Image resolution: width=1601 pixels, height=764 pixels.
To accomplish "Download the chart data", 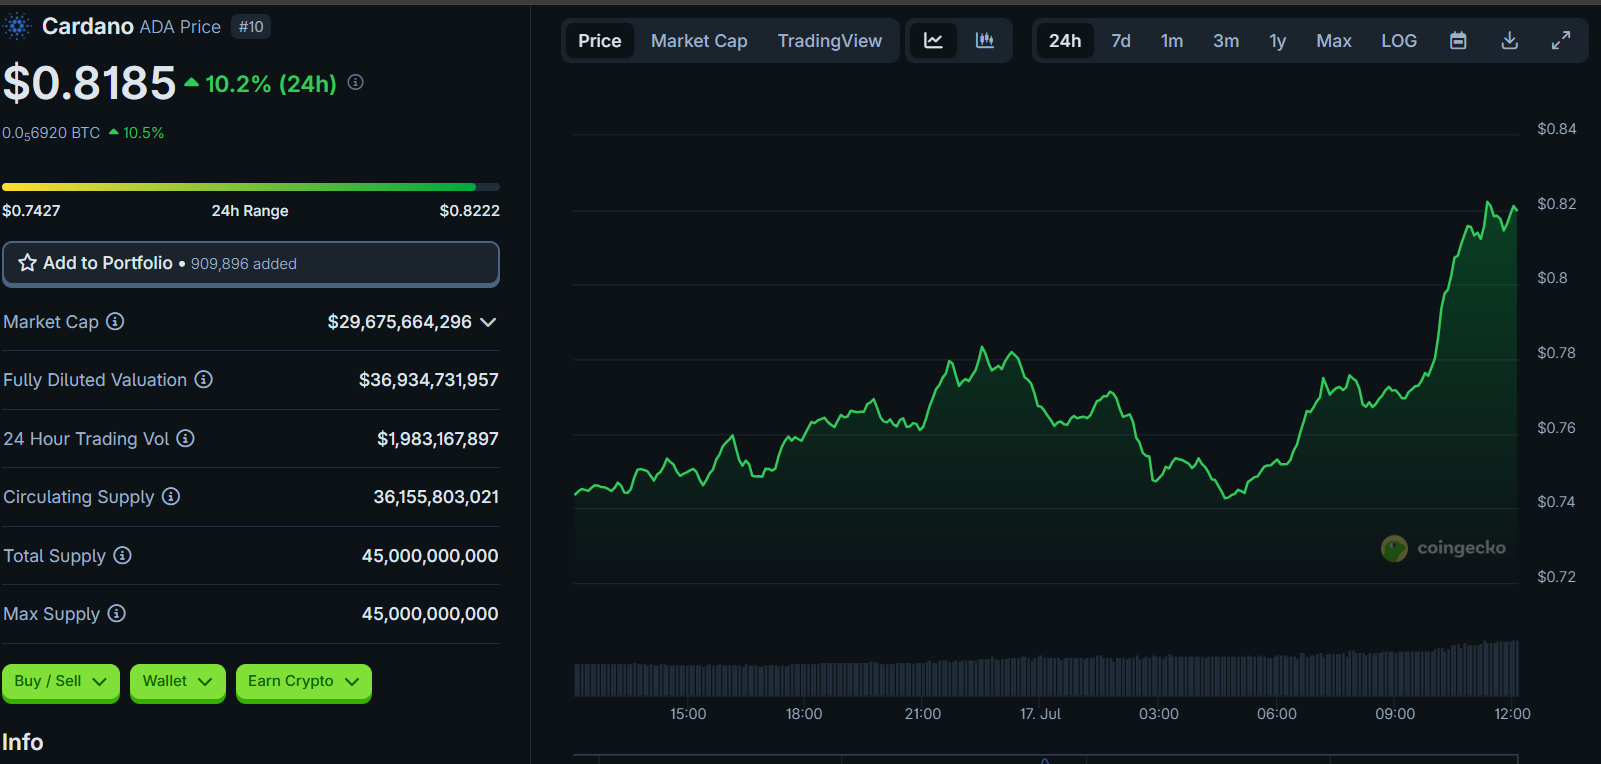I will [x=1510, y=41].
